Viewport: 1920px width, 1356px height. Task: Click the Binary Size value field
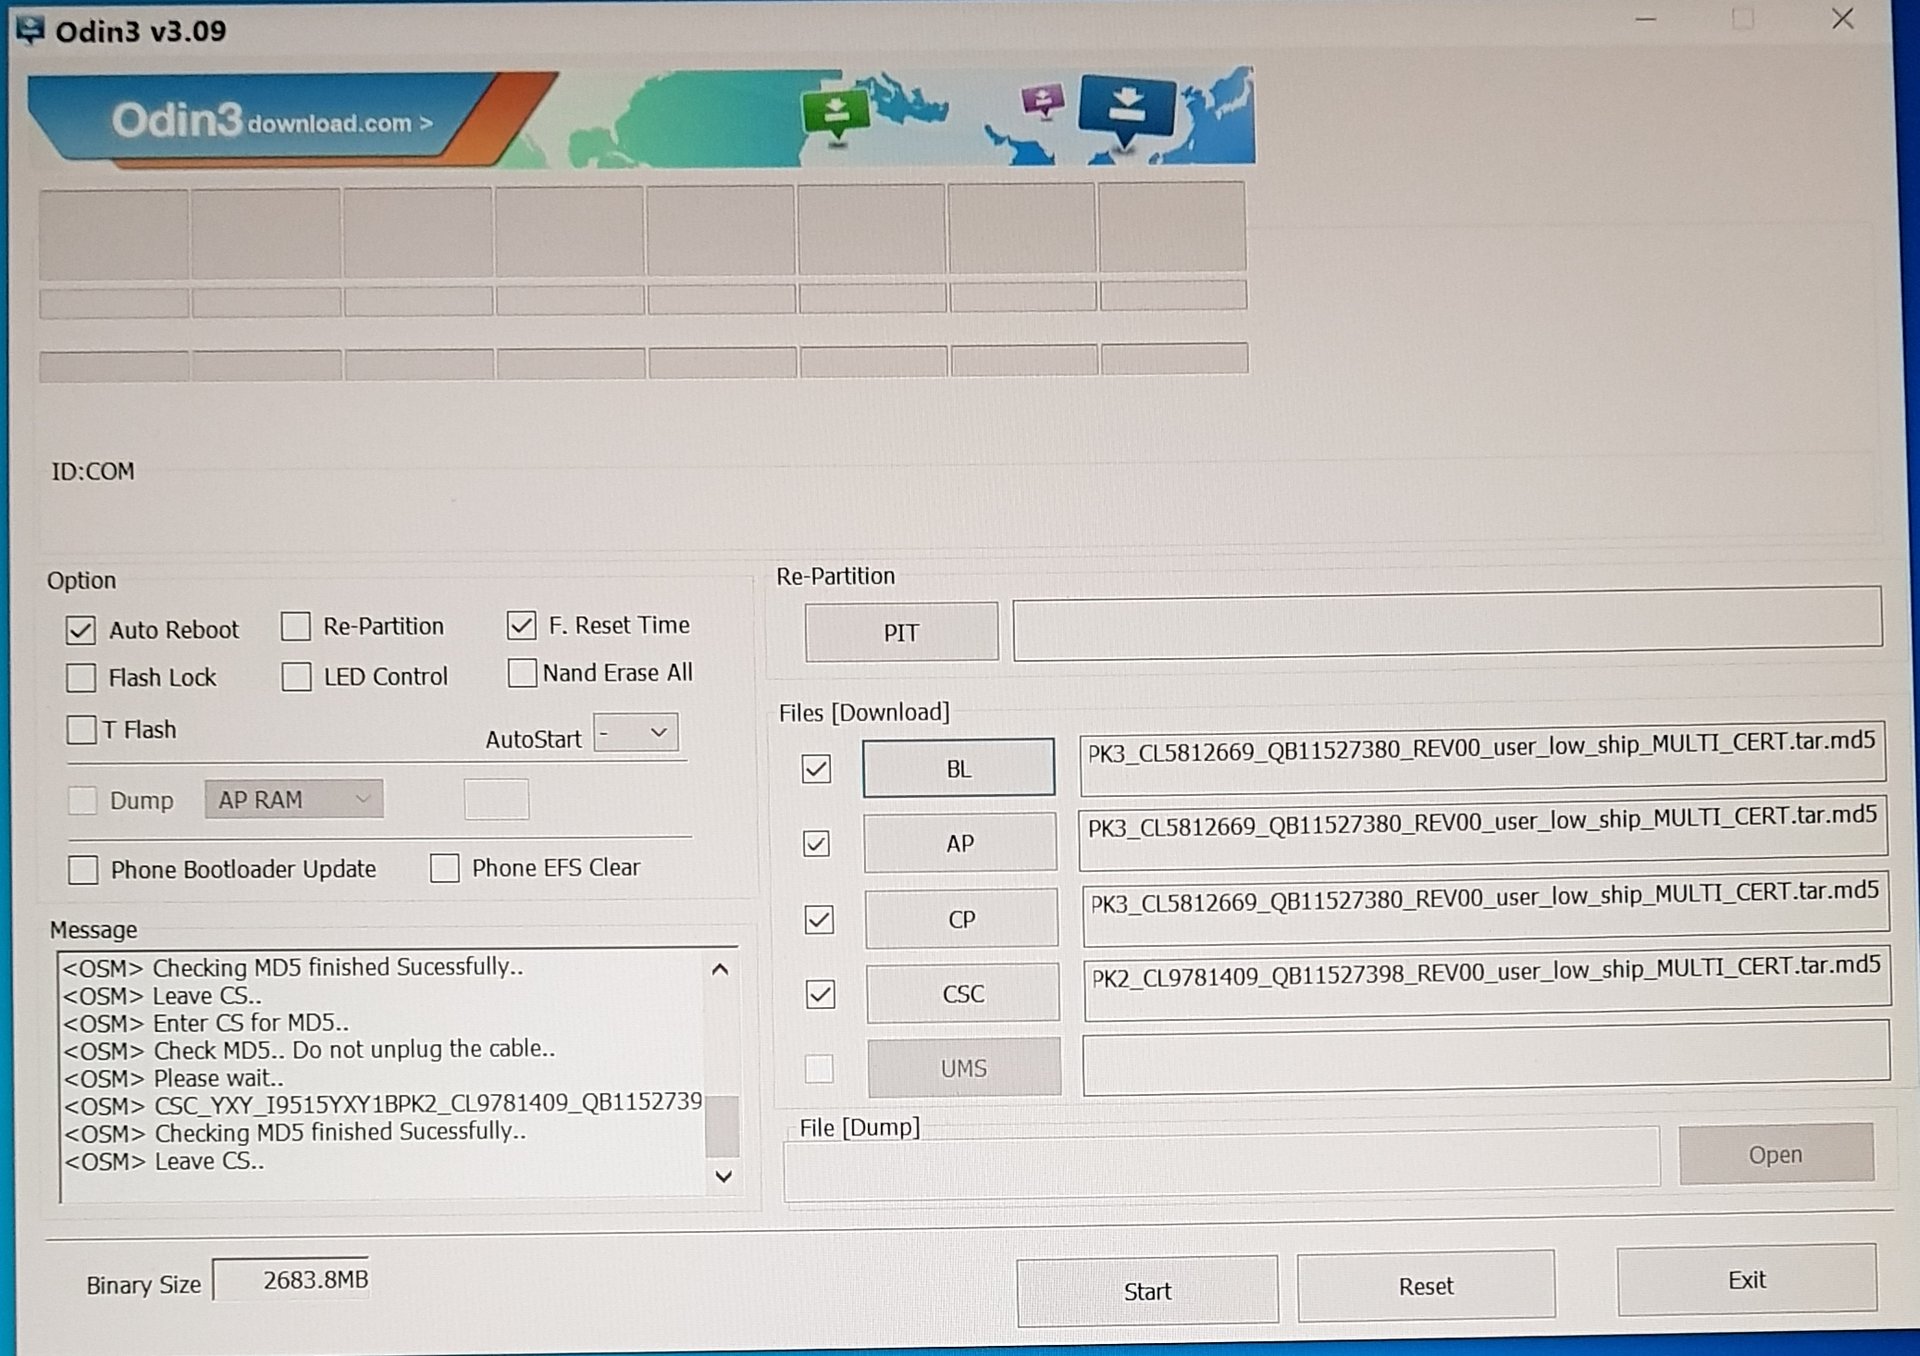point(292,1280)
